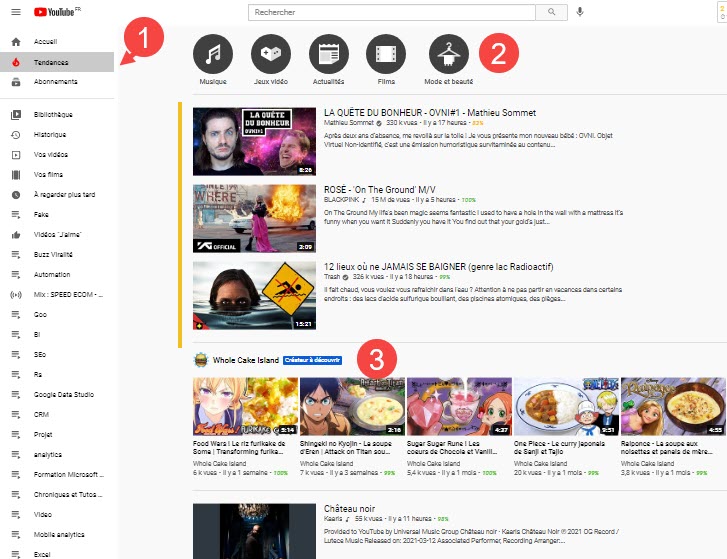Open the Actualités category circle

(329, 54)
